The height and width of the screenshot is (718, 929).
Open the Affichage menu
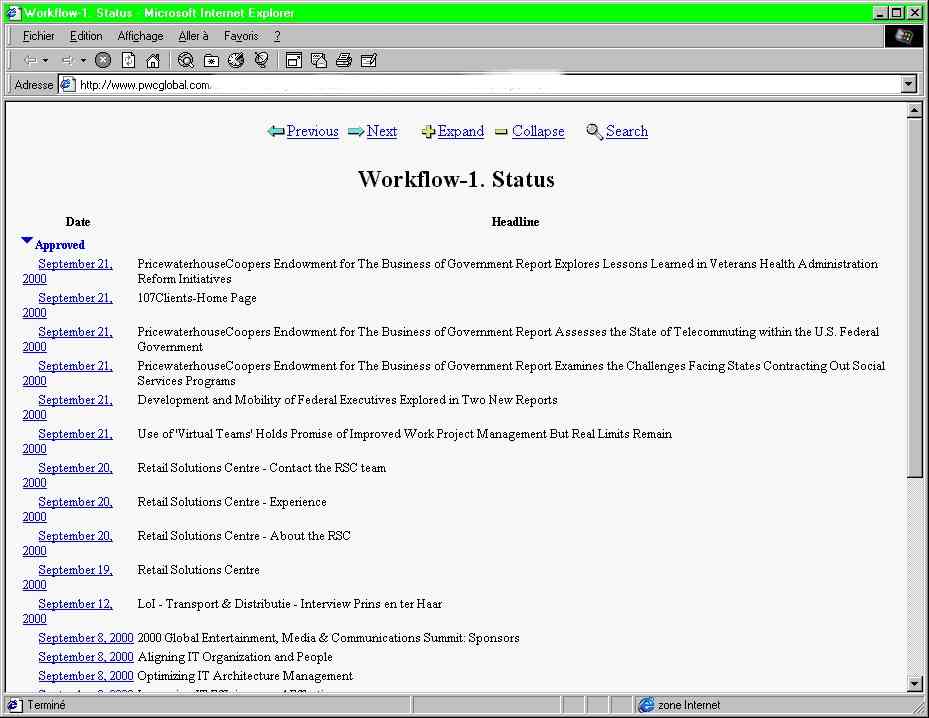click(140, 36)
